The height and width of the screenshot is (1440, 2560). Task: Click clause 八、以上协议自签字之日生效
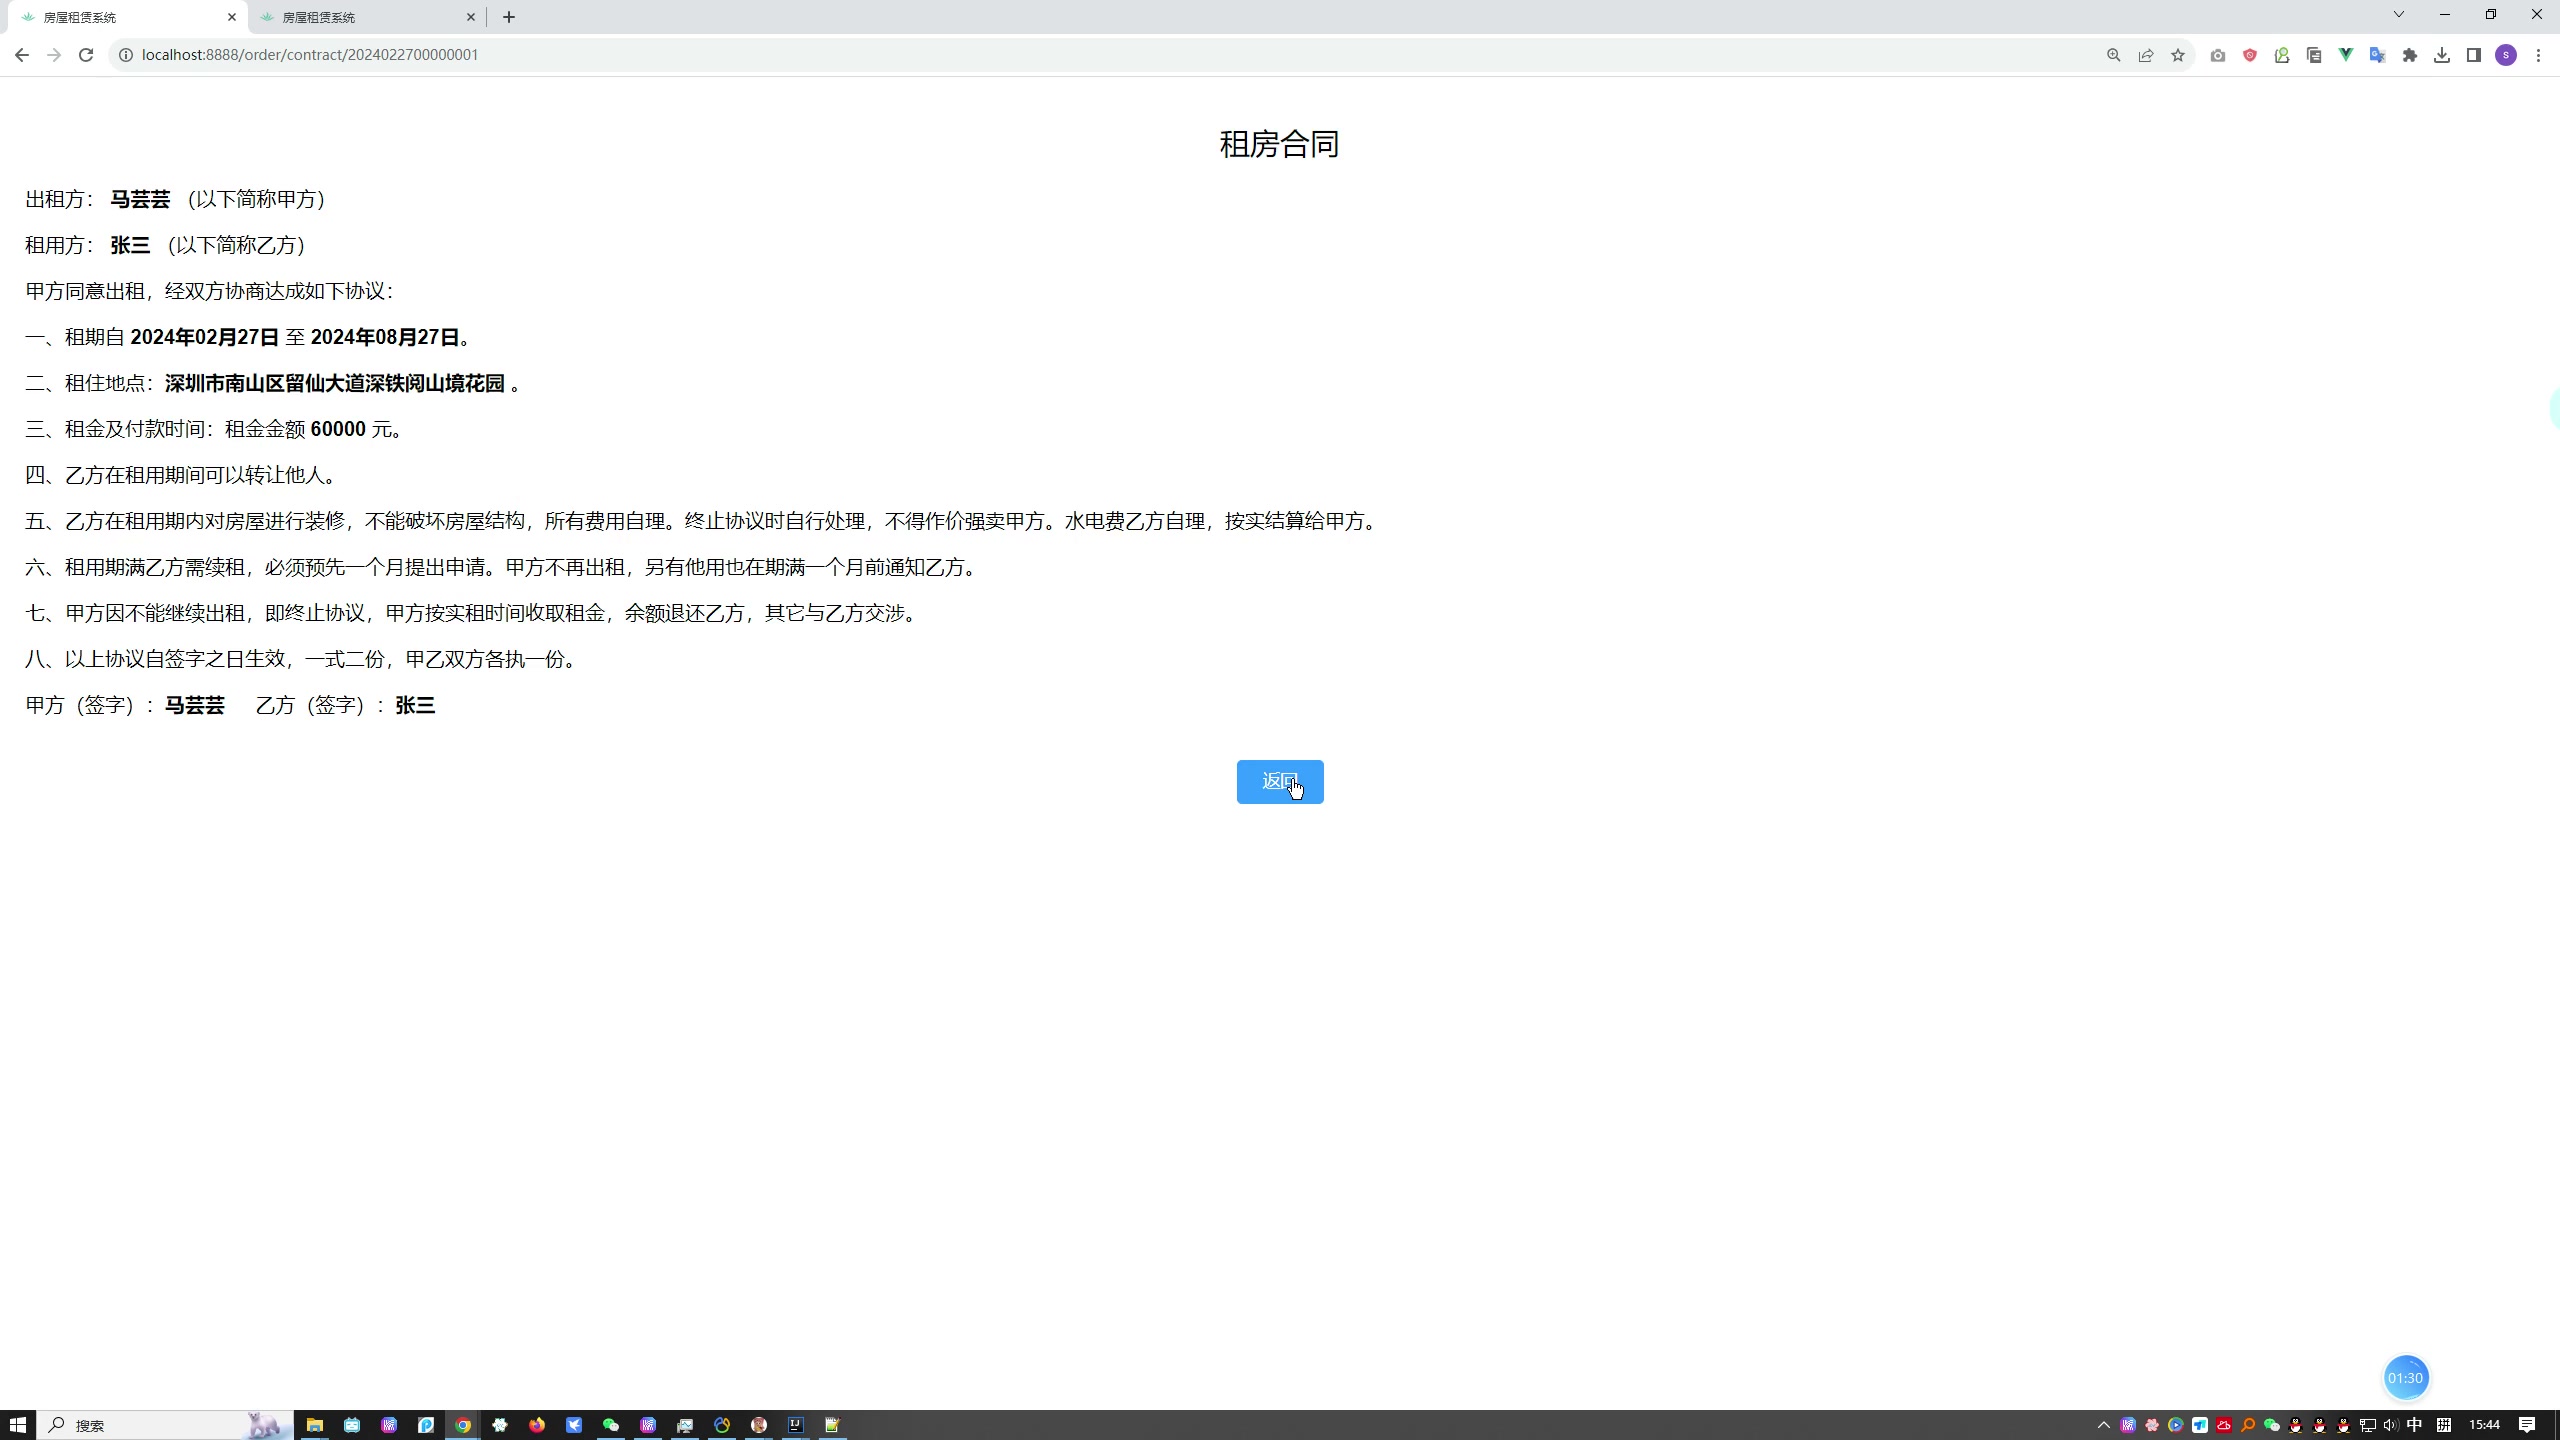301,659
